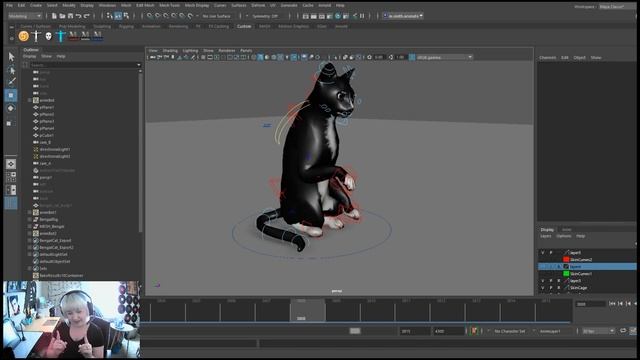The image size is (640, 360).
Task: Click the white T-pose figure shelf icon
Action: 36,36
